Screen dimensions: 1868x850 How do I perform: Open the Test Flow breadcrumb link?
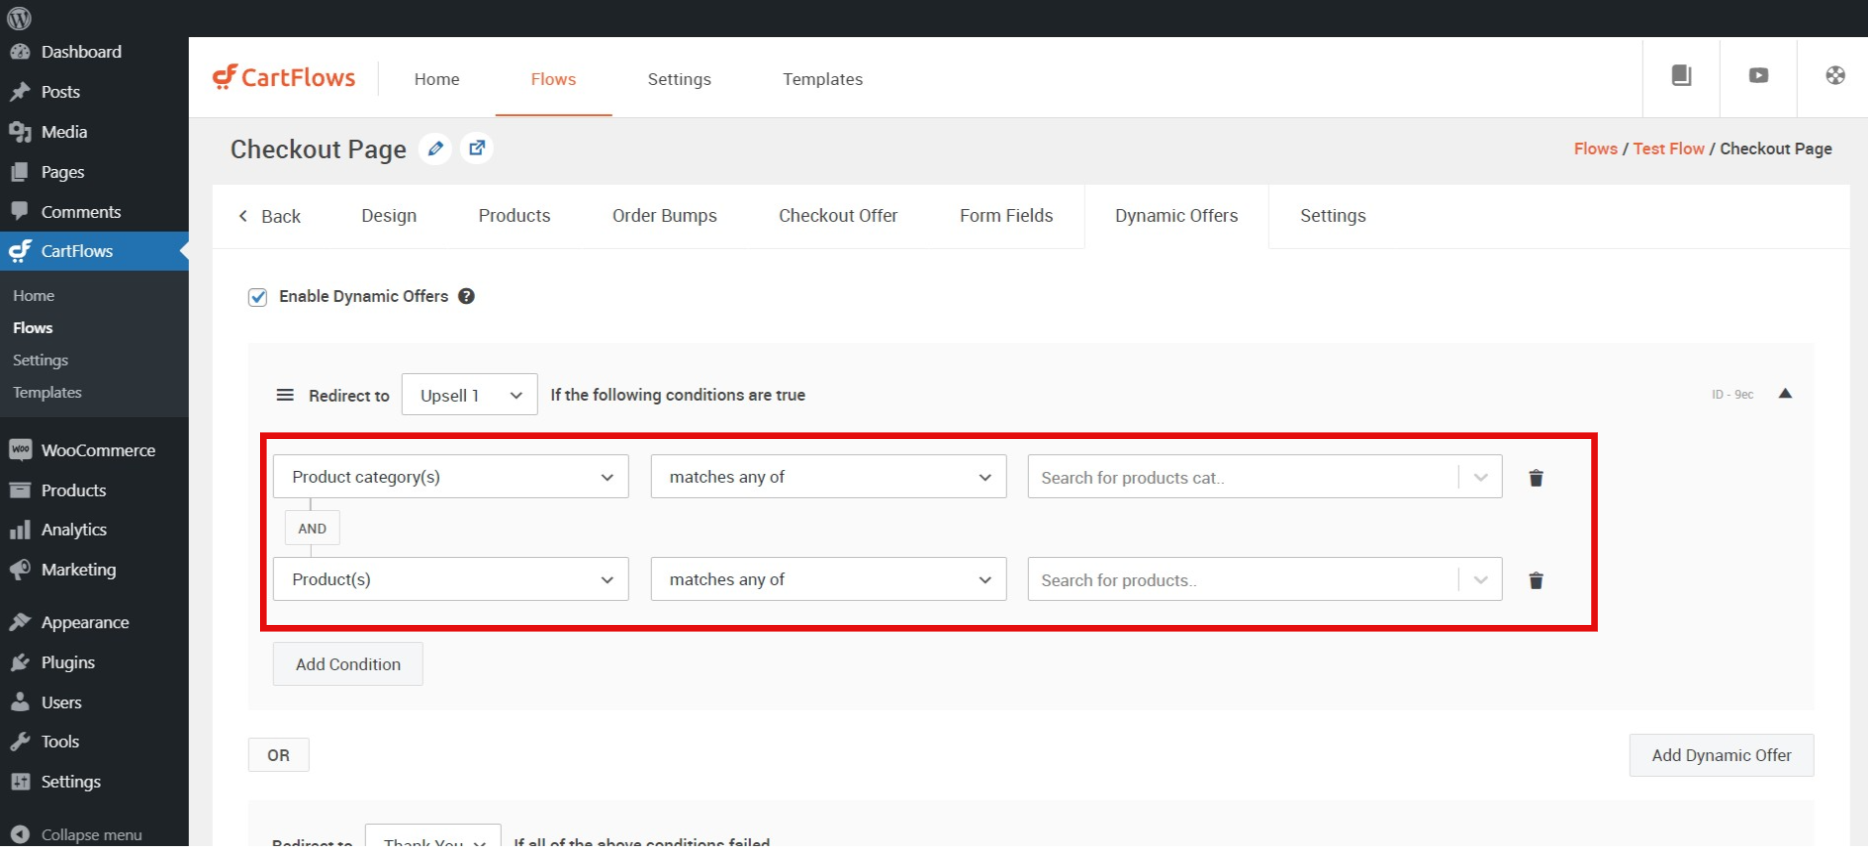(x=1668, y=149)
